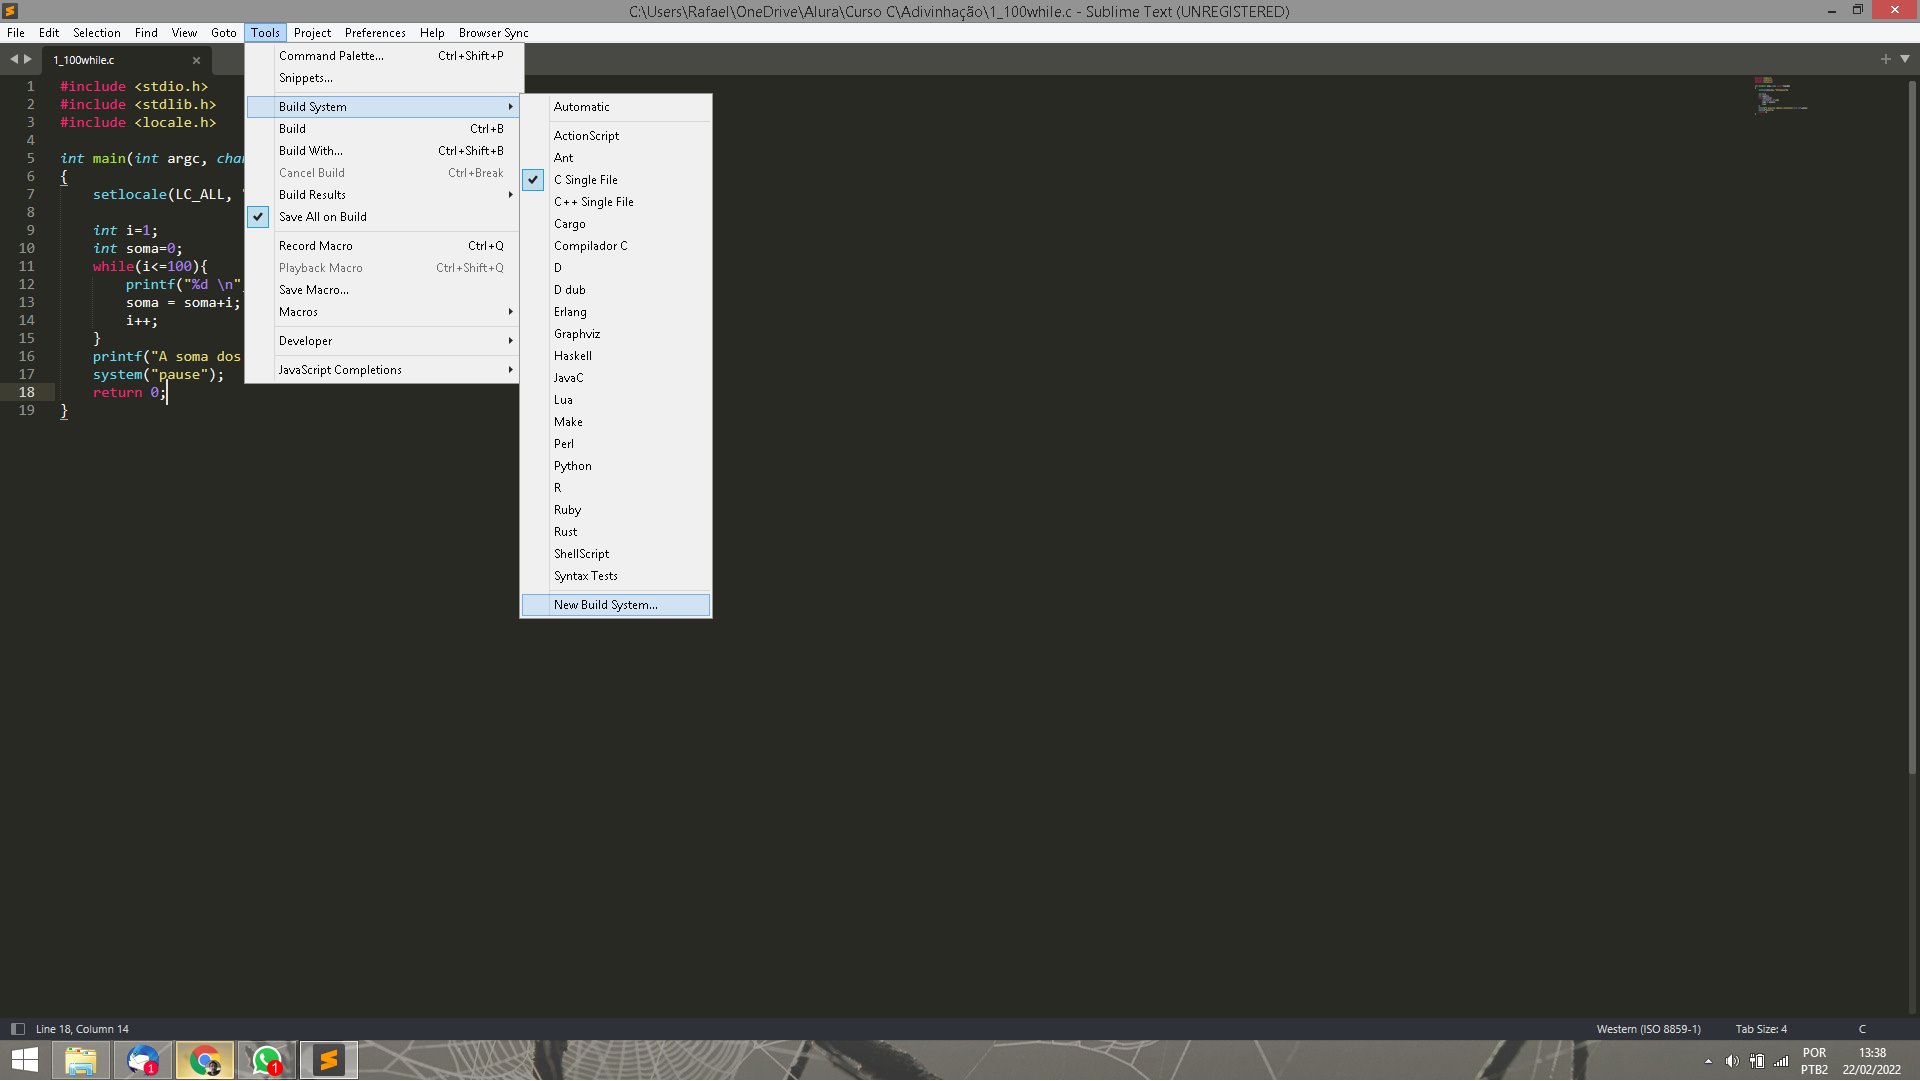Open the Project menu
The image size is (1920, 1081).
point(312,33)
